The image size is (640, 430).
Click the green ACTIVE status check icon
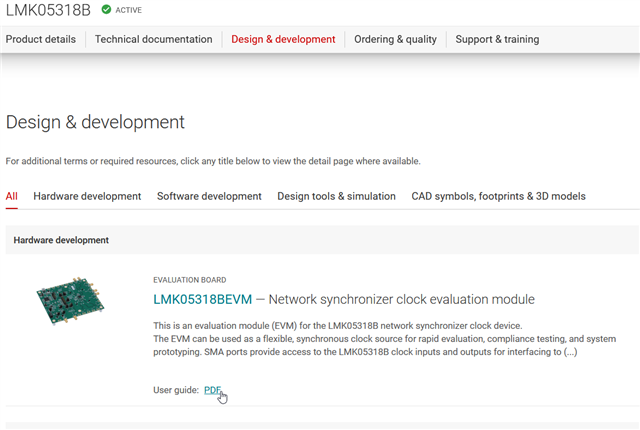(106, 9)
